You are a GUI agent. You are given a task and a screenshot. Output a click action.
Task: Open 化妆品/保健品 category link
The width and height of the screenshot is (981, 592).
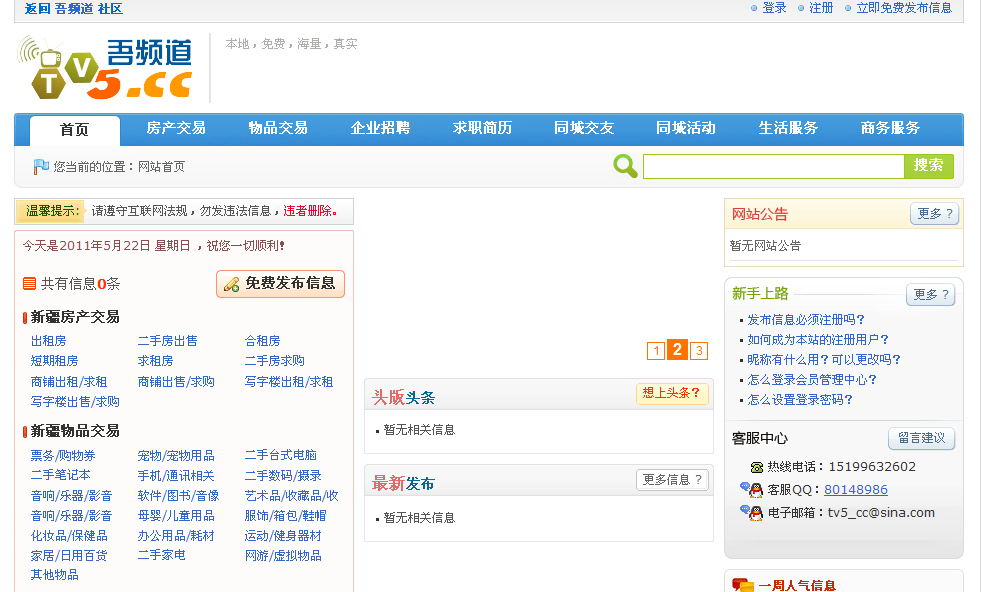[x=69, y=536]
